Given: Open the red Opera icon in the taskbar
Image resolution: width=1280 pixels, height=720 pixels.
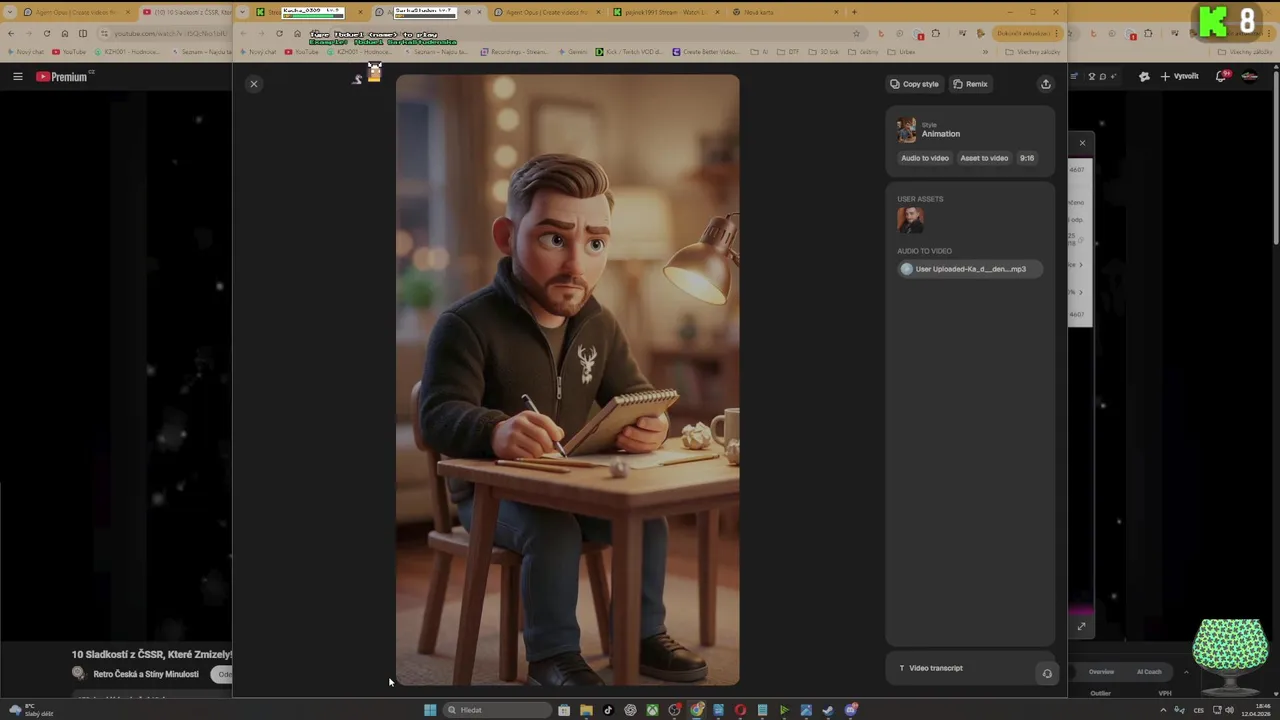Looking at the screenshot, I should coord(740,710).
